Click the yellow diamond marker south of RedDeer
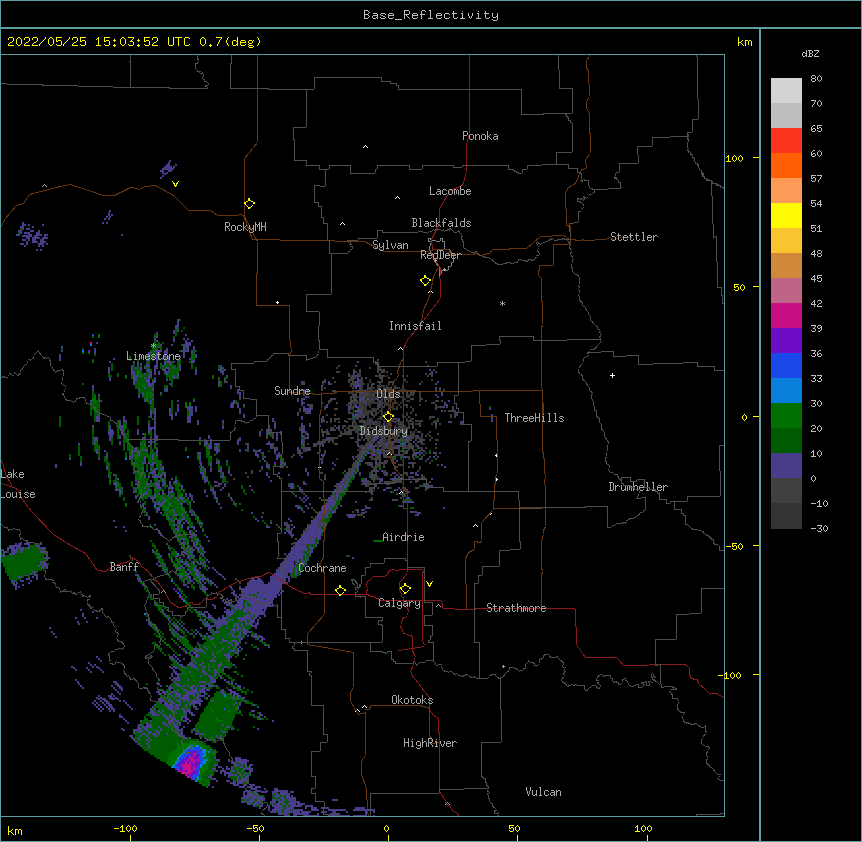The width and height of the screenshot is (862, 842). [x=426, y=281]
